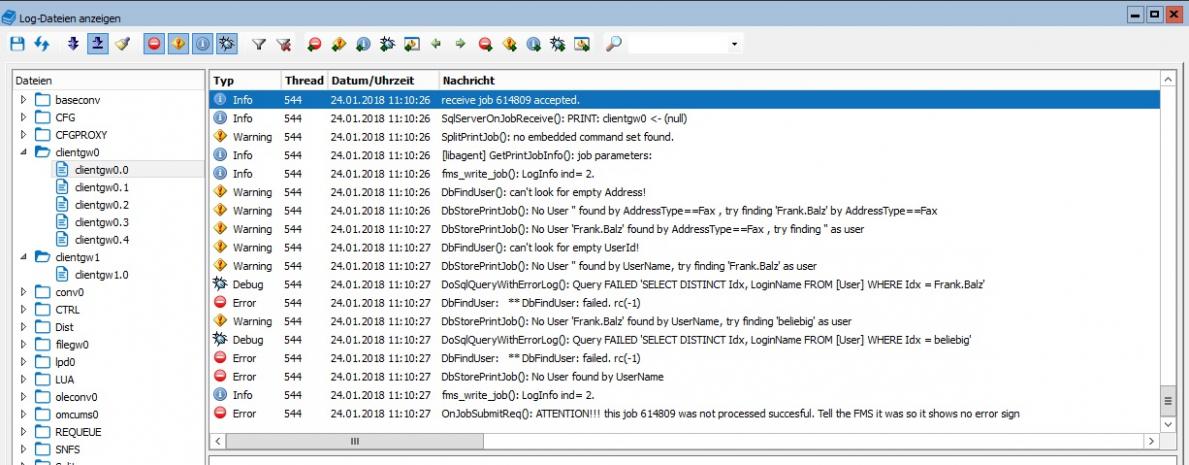
Task: Click the remove filter icon
Action: pos(283,44)
